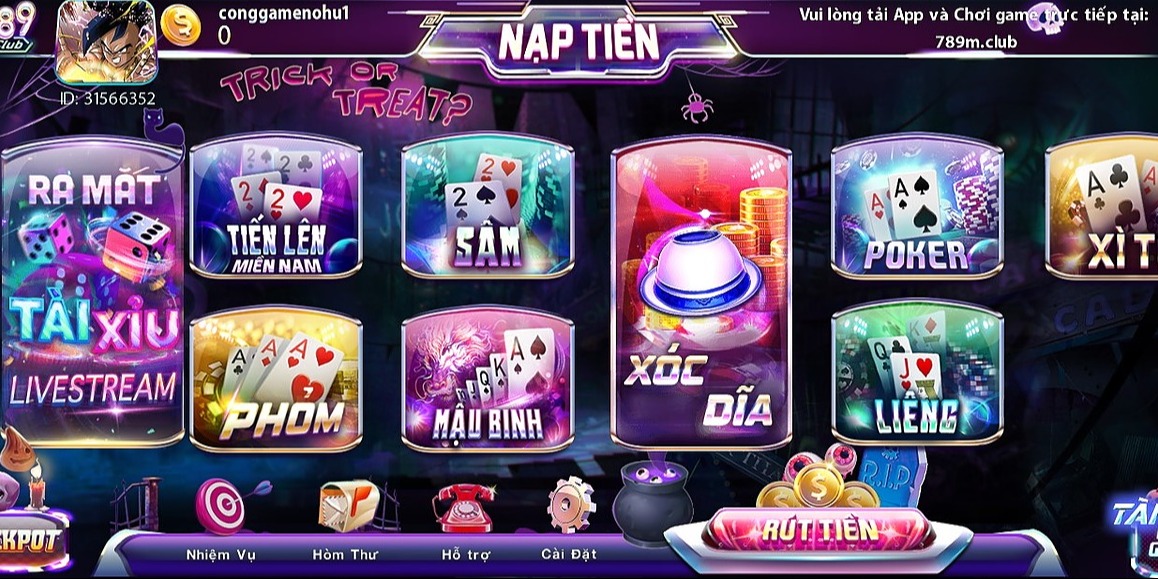Open the Phỏm card game tile
The image size is (1158, 579).
click(275, 379)
